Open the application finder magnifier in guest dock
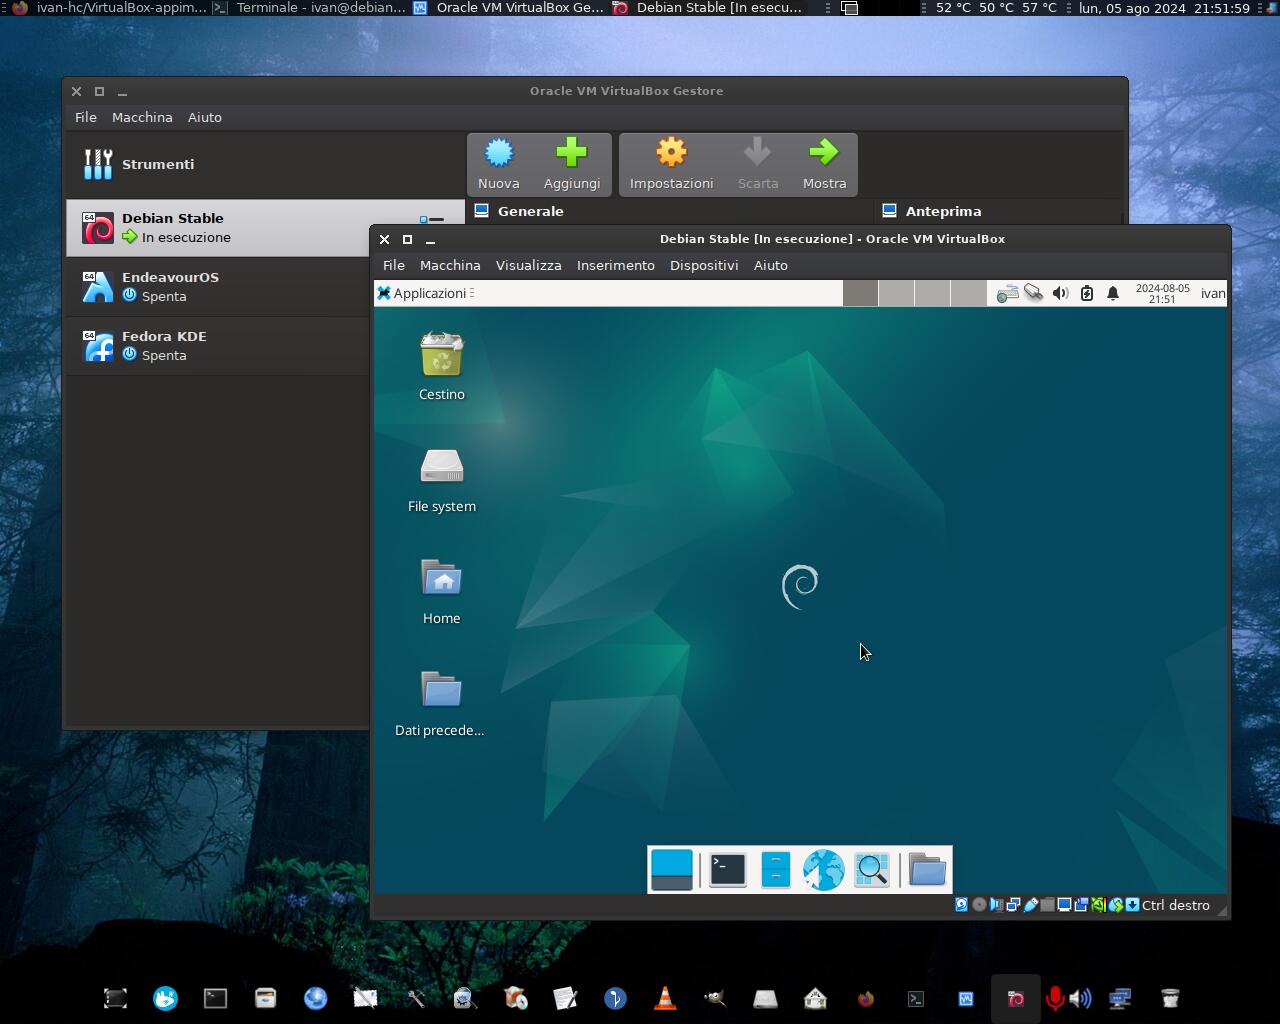Image resolution: width=1280 pixels, height=1024 pixels. [x=871, y=870]
